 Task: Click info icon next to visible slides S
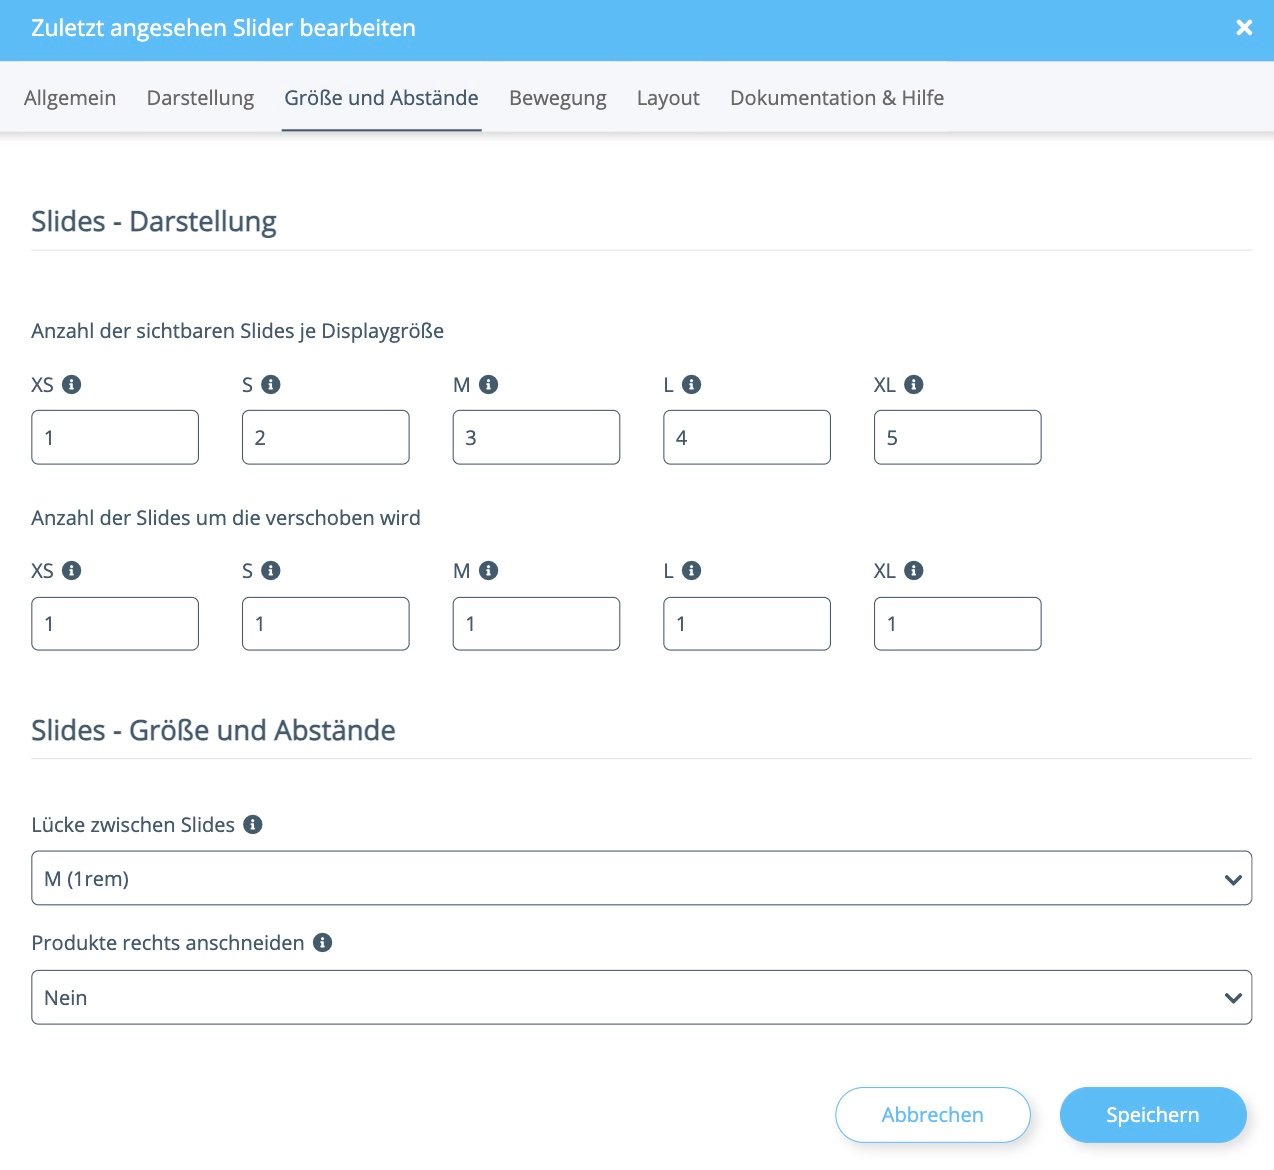[271, 384]
